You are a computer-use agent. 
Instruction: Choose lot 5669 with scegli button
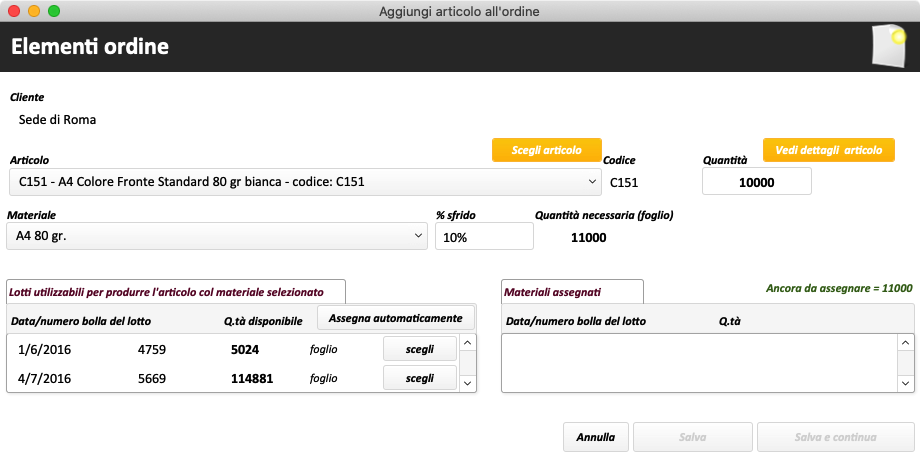click(x=420, y=378)
